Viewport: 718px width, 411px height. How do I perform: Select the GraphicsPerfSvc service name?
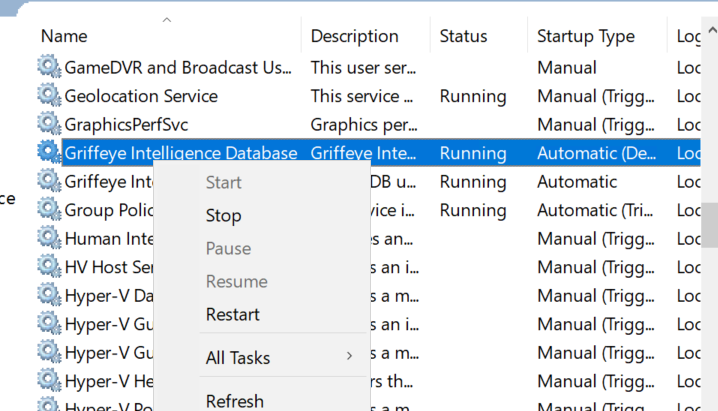(126, 125)
